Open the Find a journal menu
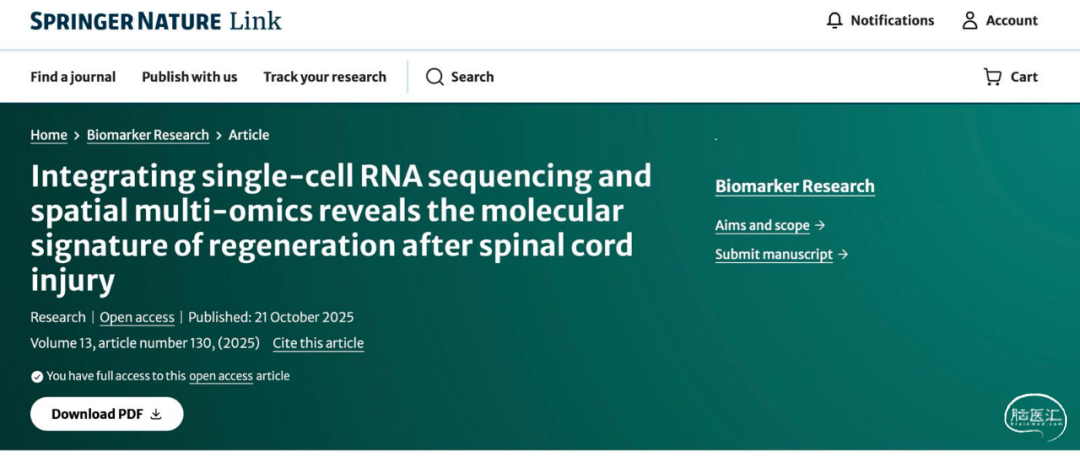The height and width of the screenshot is (462, 1080). 73,77
